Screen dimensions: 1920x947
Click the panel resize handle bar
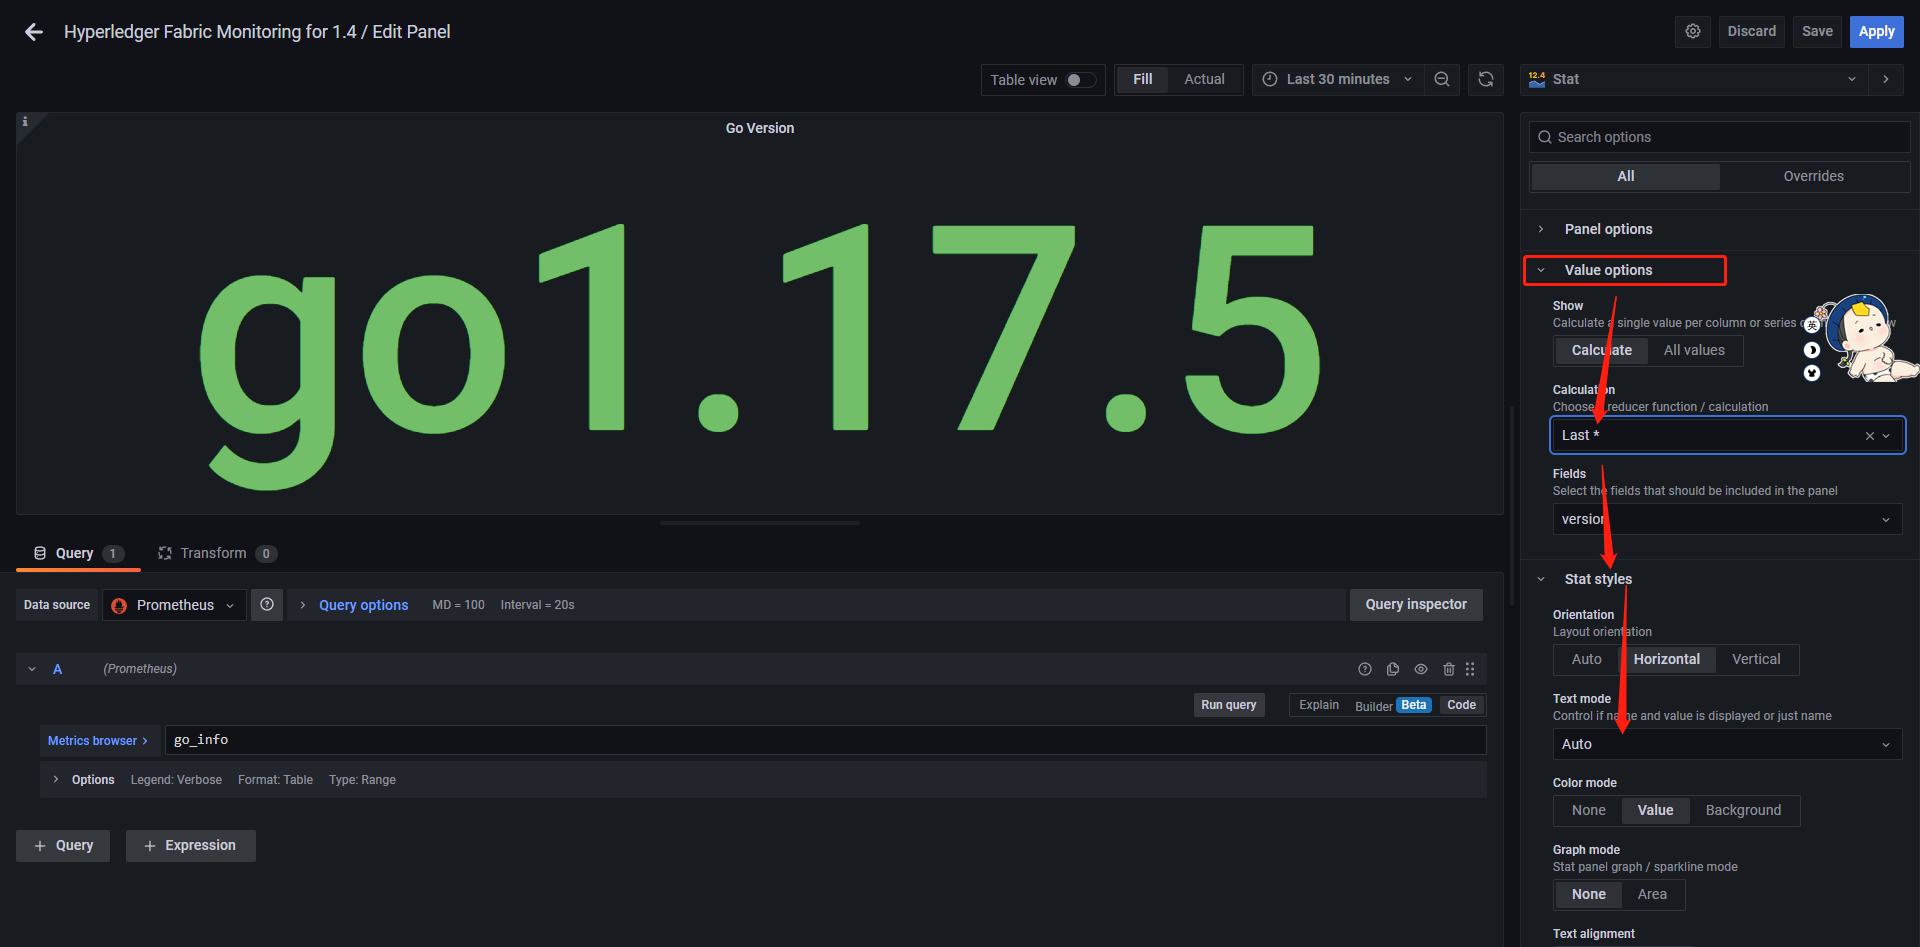tap(760, 523)
